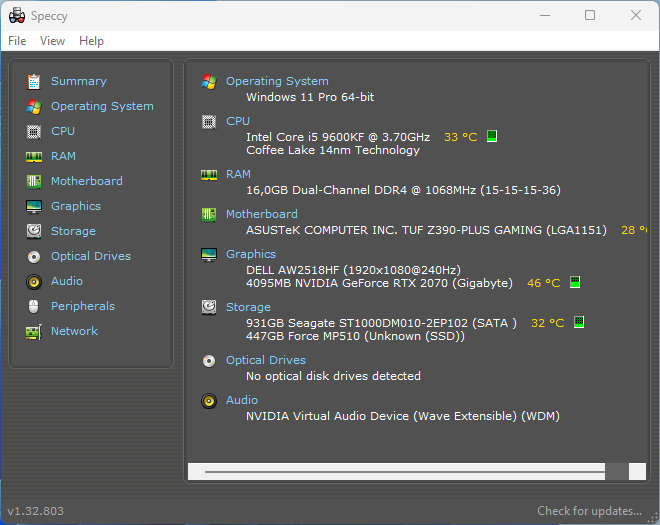
Task: Click Operating System heading link in summary
Action: pyautogui.click(x=277, y=81)
